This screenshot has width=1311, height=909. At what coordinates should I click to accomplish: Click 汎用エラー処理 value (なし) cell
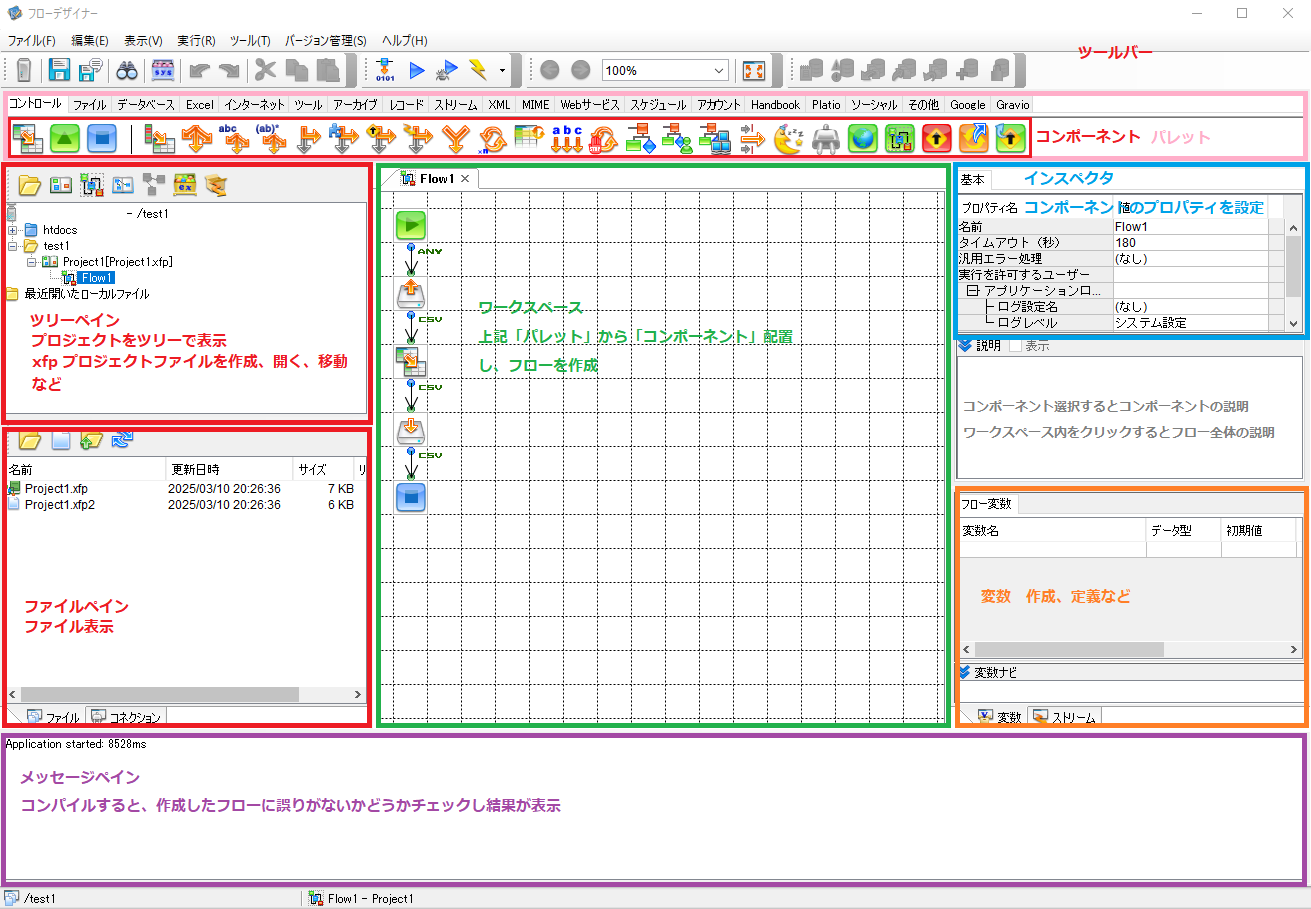1190,259
